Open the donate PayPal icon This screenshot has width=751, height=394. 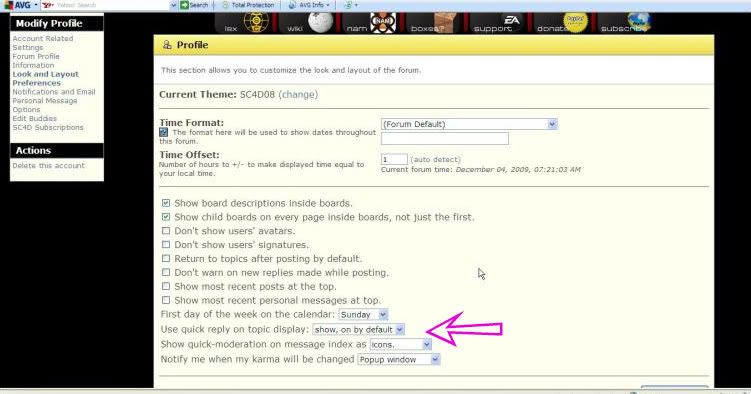click(x=575, y=22)
